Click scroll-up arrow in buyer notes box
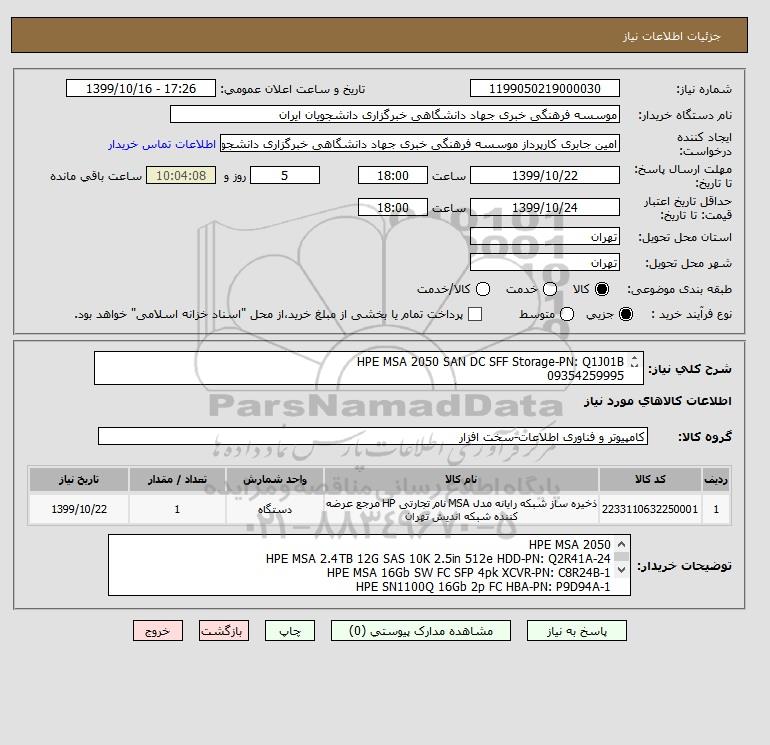 (621, 544)
